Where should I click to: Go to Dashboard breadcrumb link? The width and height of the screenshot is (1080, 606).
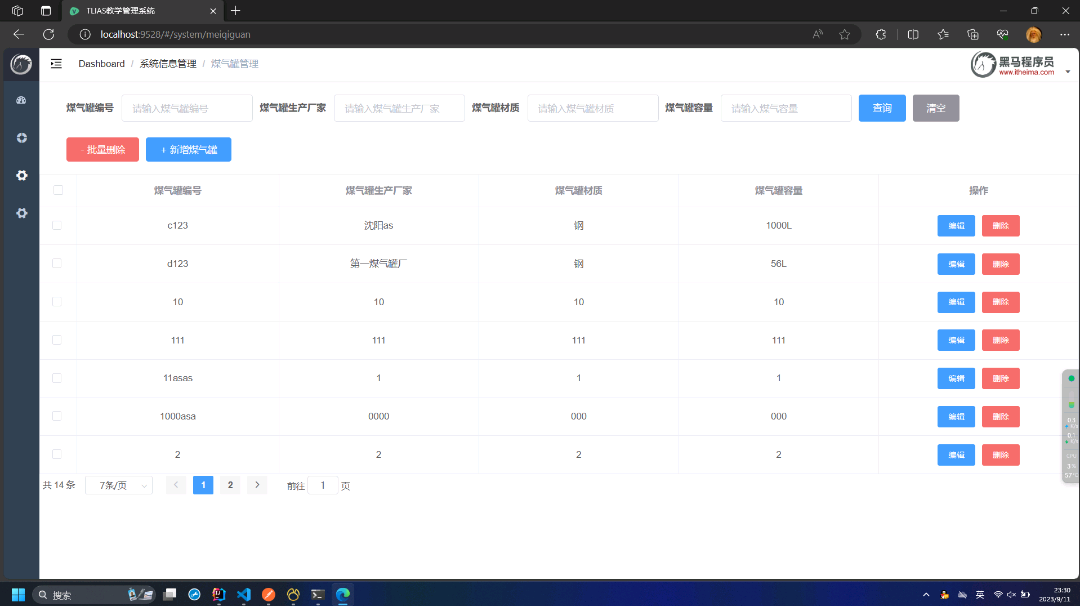click(x=101, y=64)
